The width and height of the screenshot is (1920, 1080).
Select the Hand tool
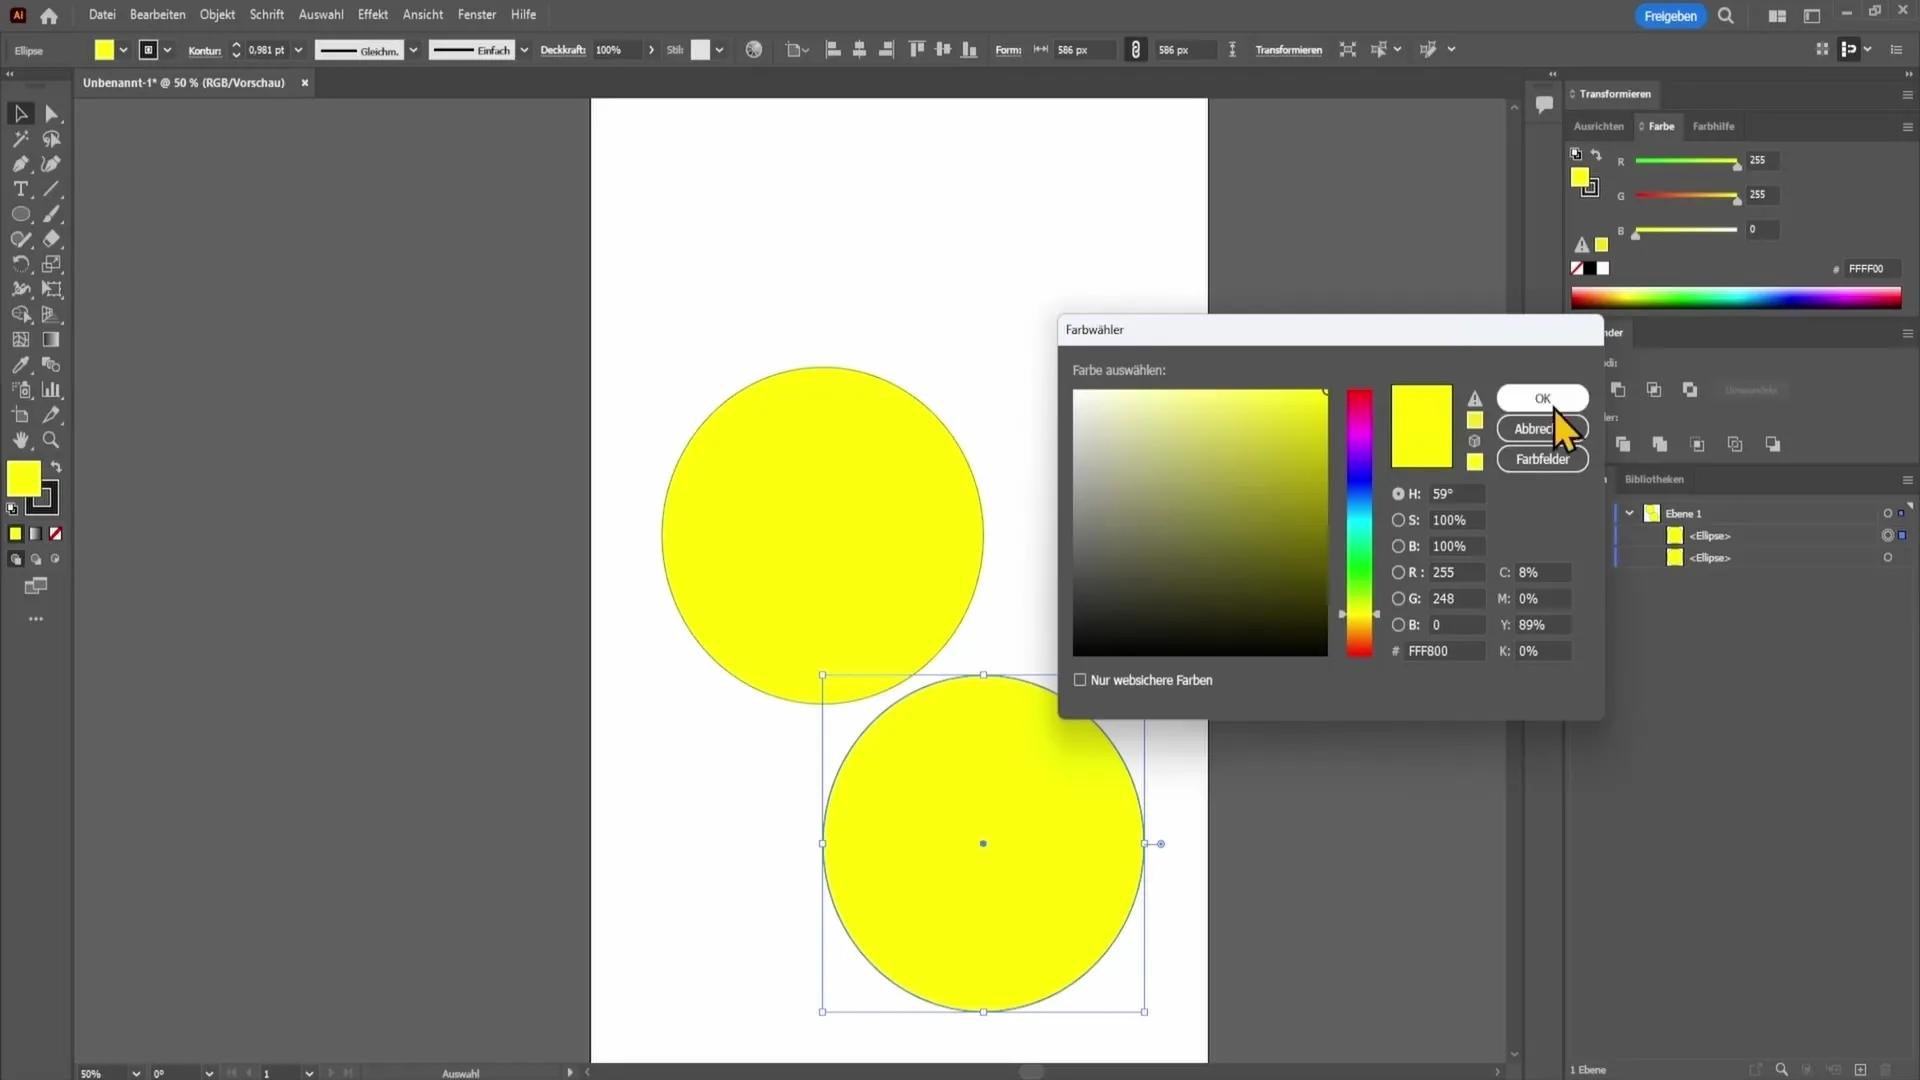[20, 440]
